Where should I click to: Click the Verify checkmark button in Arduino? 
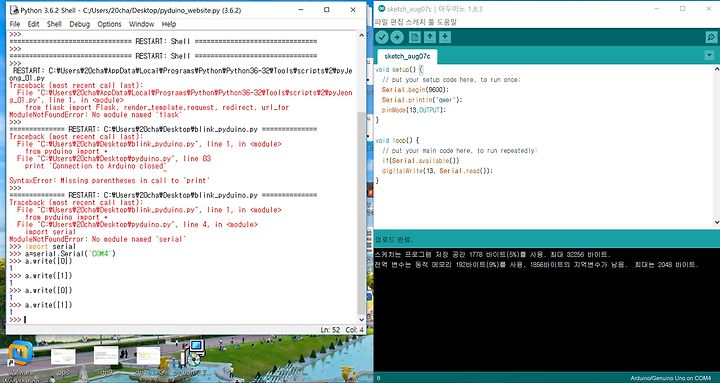click(x=382, y=37)
